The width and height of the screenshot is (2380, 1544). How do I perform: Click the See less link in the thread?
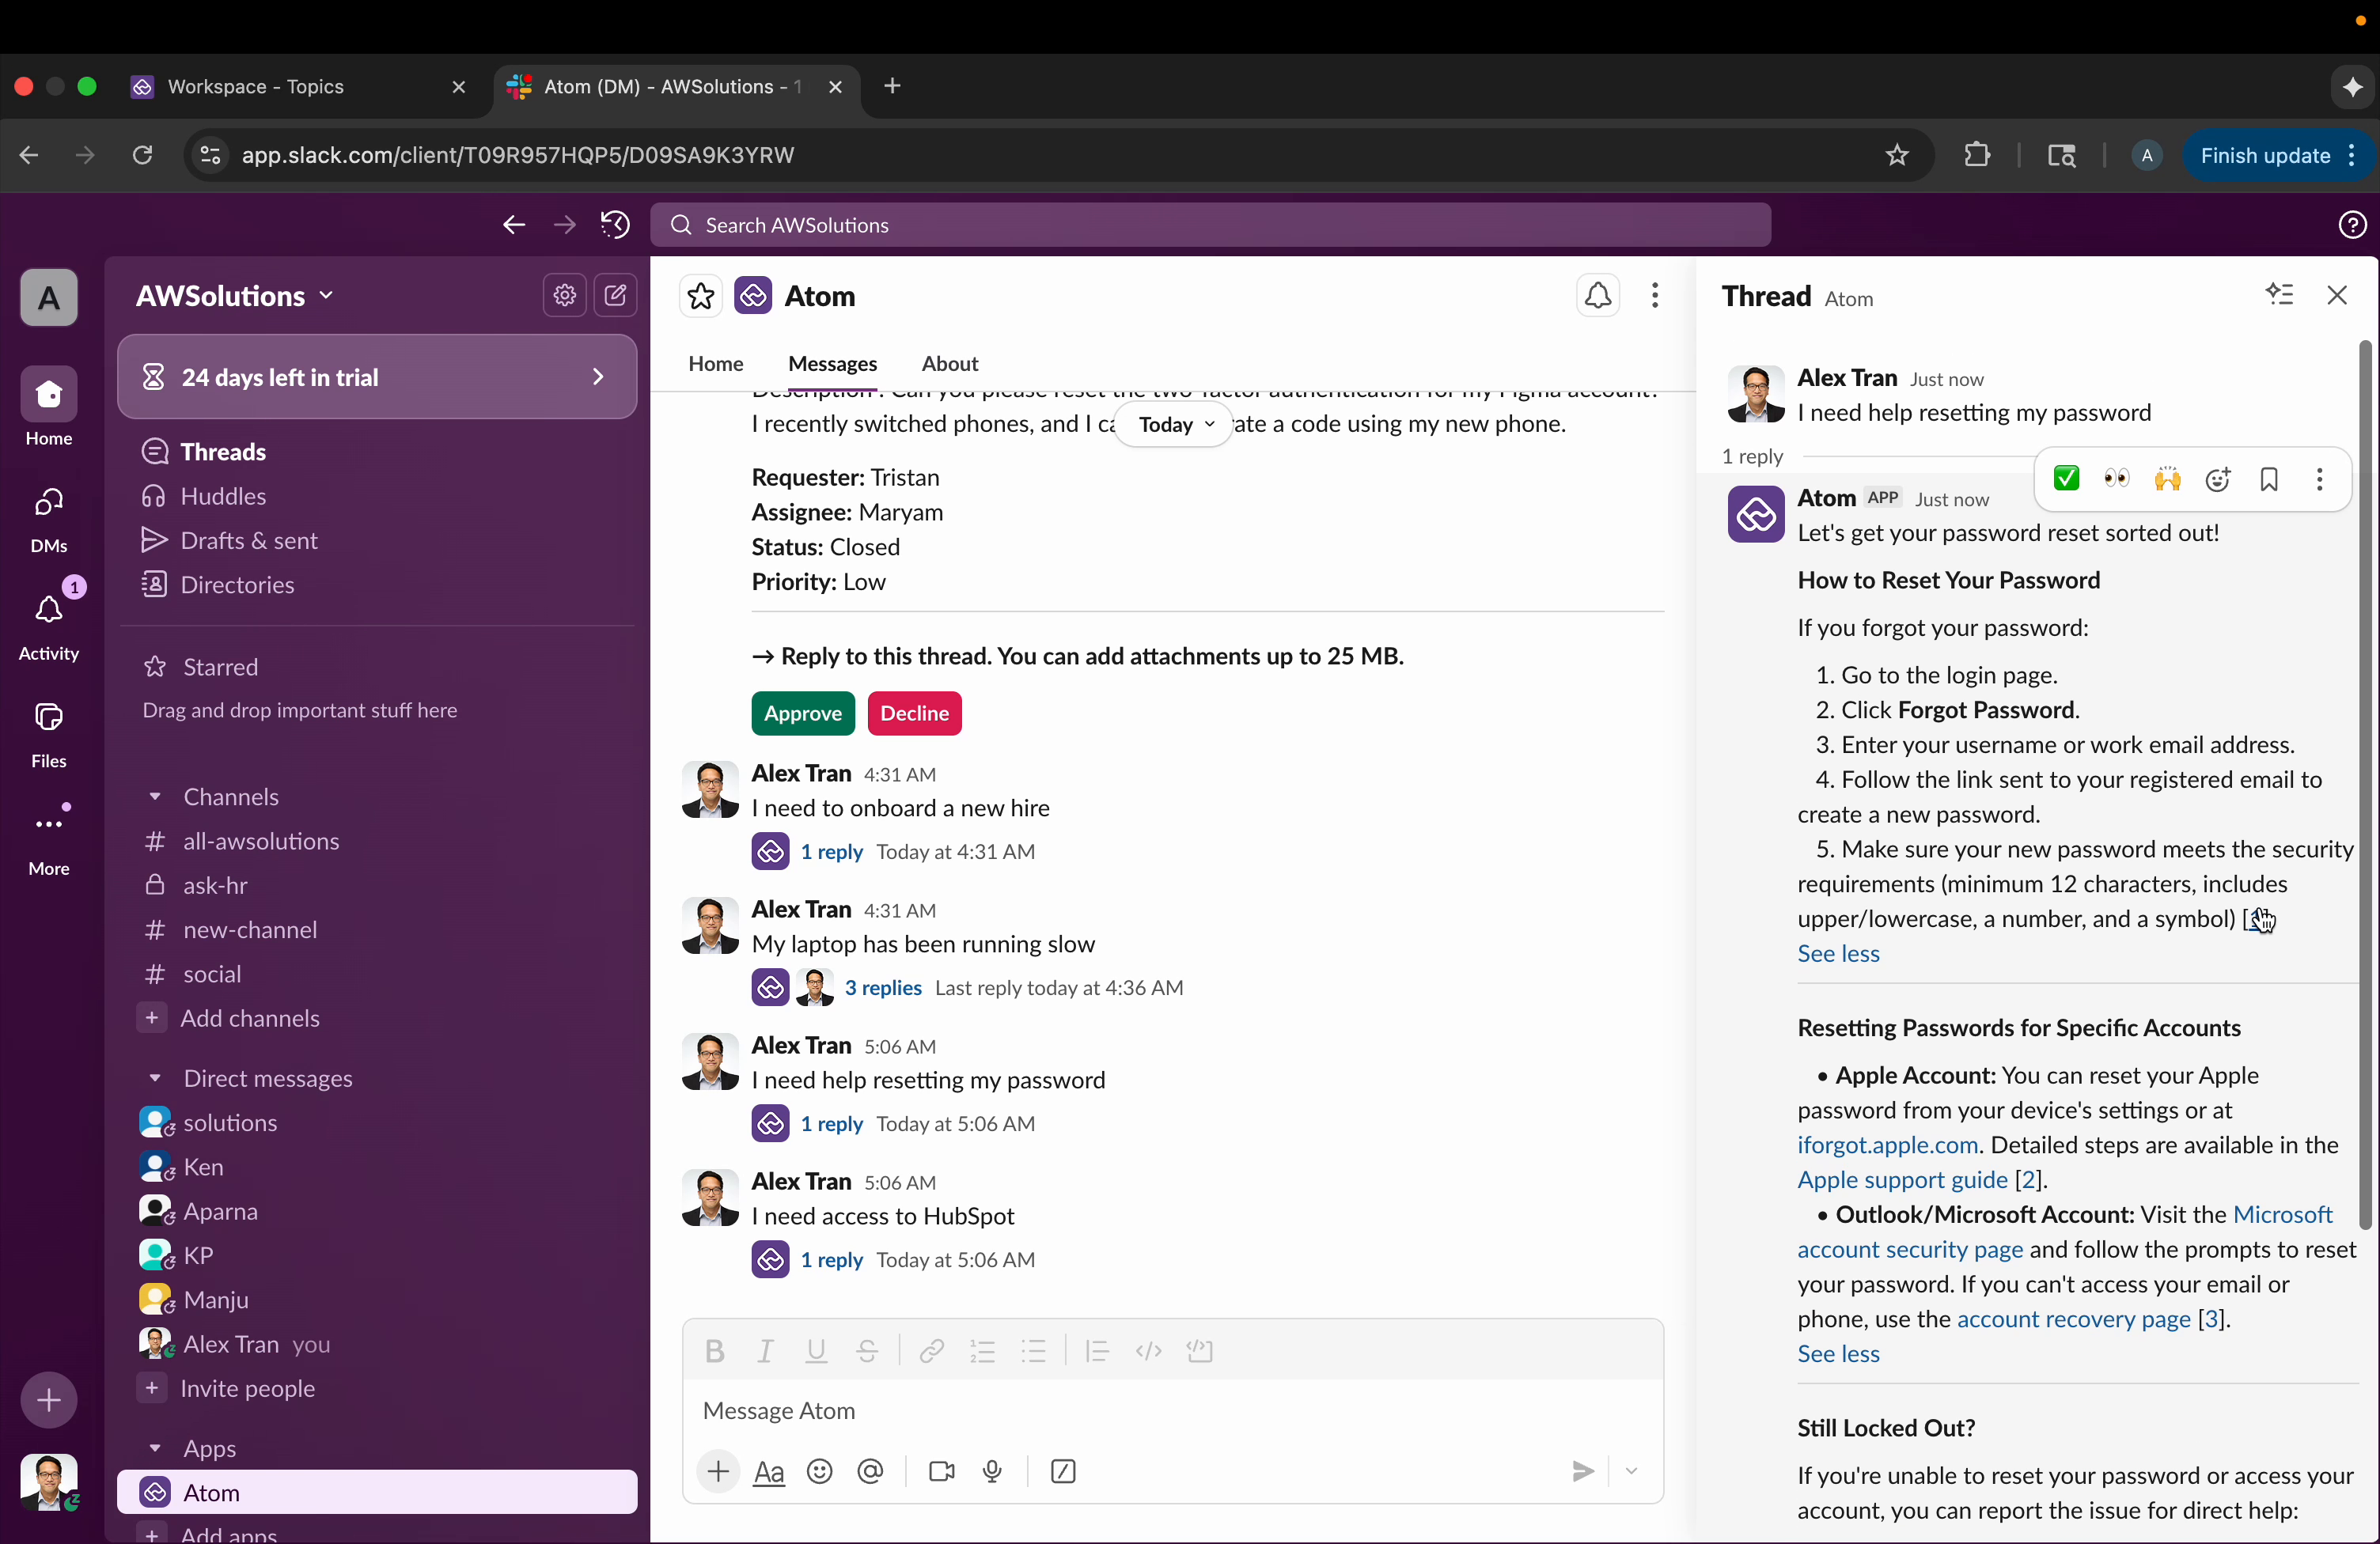point(1838,953)
